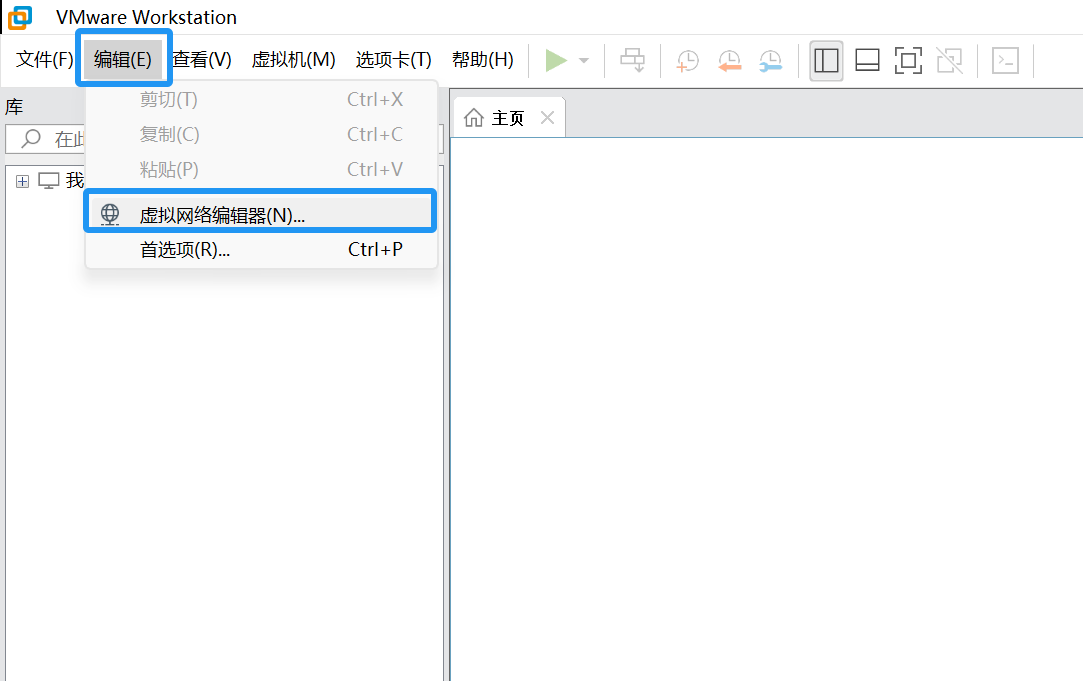This screenshot has width=1083, height=681.
Task: Select 虚拟网络编辑器(N)... menu entry
Action: tap(222, 215)
